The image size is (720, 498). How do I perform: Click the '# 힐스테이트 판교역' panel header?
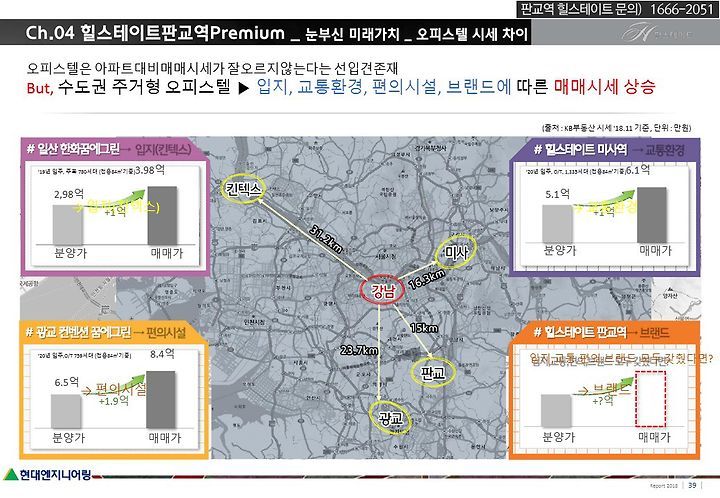pyautogui.click(x=580, y=332)
